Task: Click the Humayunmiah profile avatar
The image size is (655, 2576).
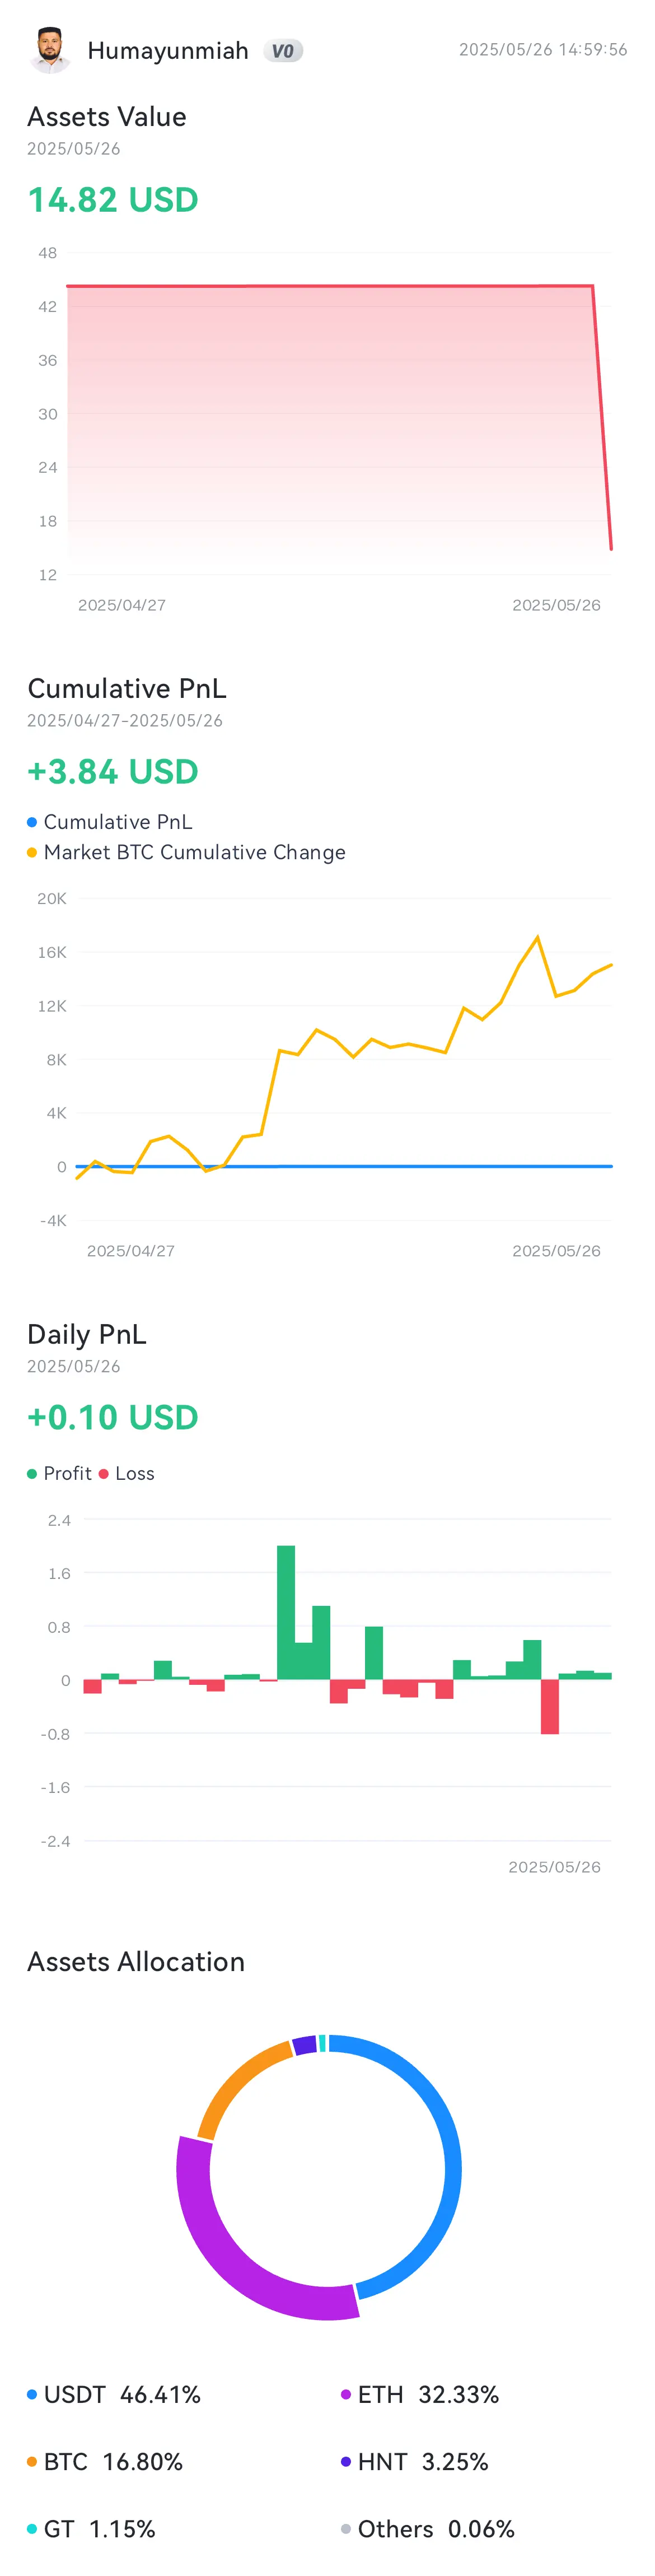Action: [x=50, y=50]
